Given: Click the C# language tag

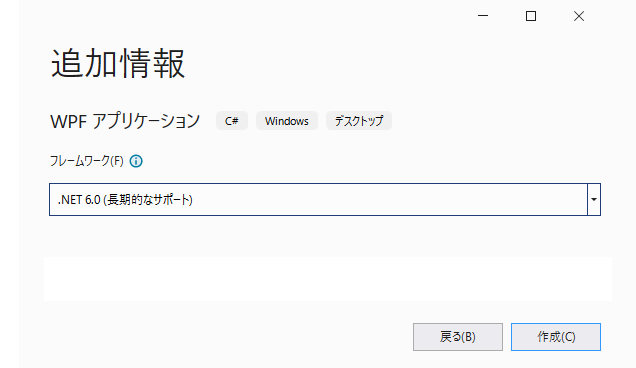Looking at the screenshot, I should [232, 121].
